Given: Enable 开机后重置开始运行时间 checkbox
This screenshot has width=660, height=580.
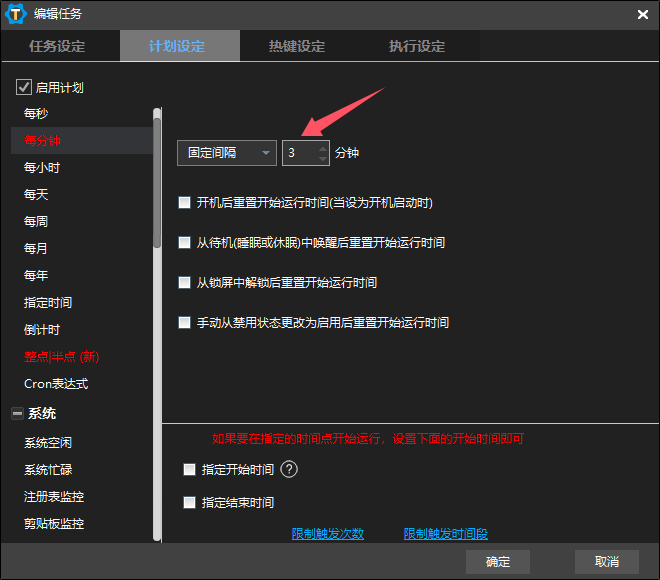Looking at the screenshot, I should [184, 202].
